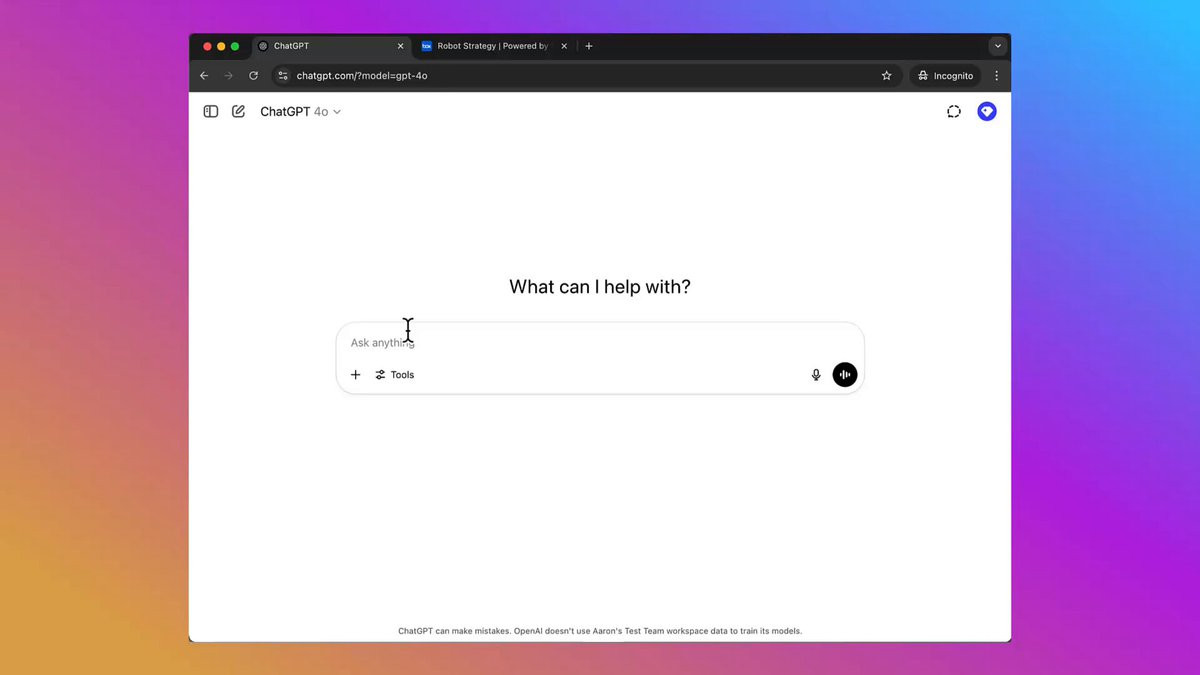The height and width of the screenshot is (675, 1200).
Task: Turn on temporary chat via the dashed circle icon
Action: (x=954, y=112)
